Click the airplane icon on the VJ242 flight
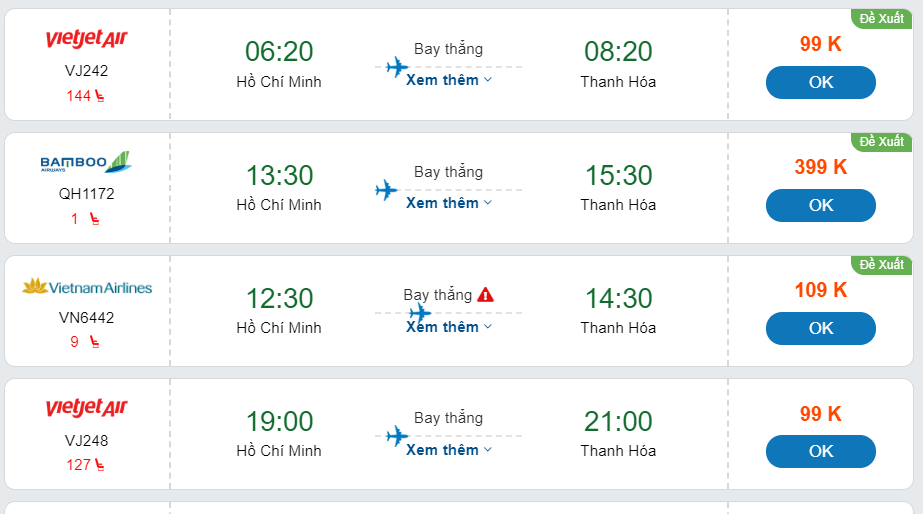923x514 pixels. [397, 67]
